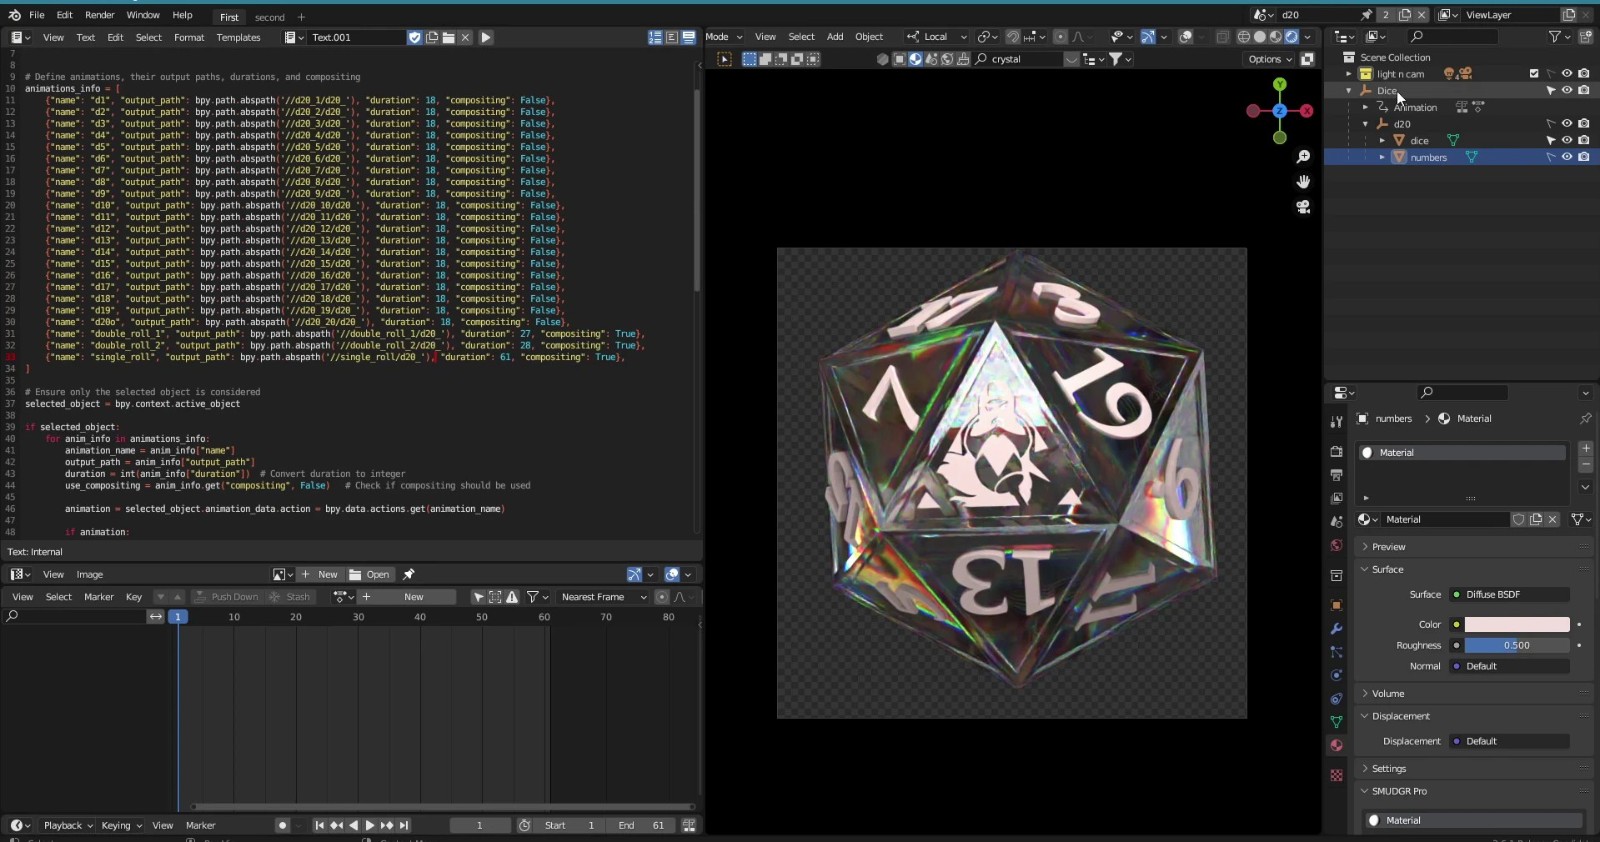Hide the dice object in viewport
Screen dimensions: 1600x842
[x=1567, y=140]
